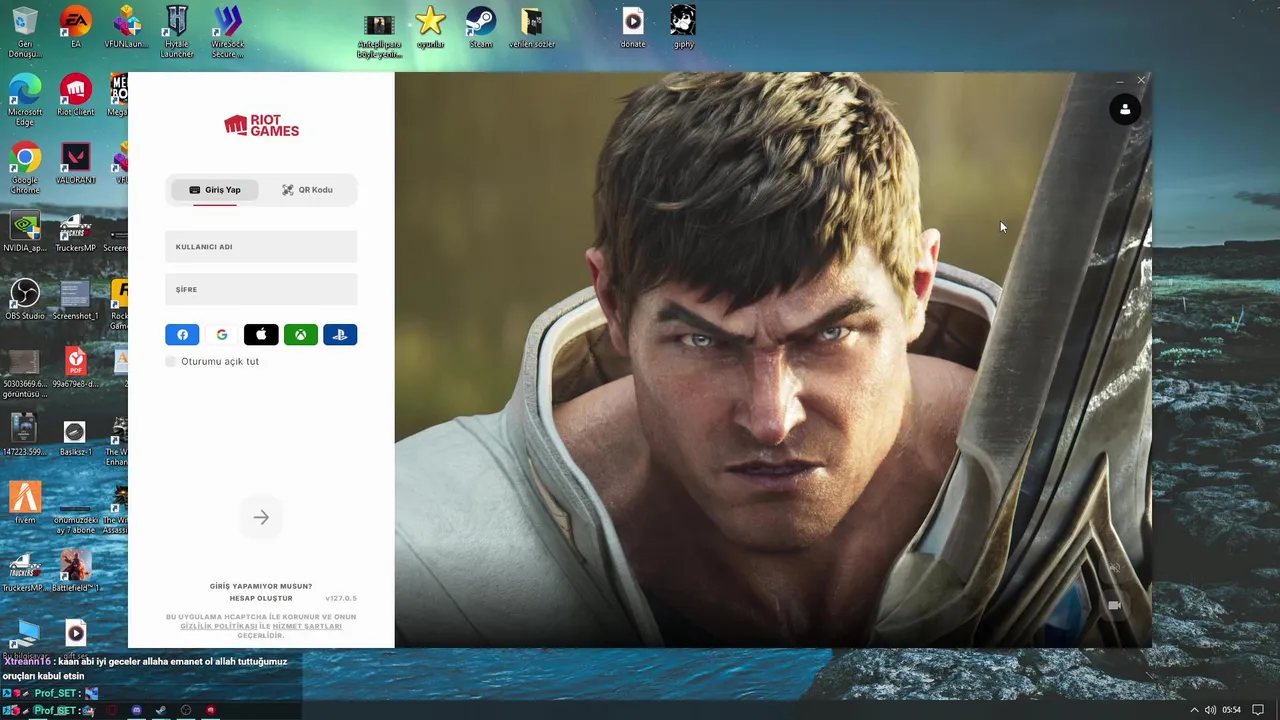
Task: Select the 'giphy' desktop file
Action: (684, 27)
